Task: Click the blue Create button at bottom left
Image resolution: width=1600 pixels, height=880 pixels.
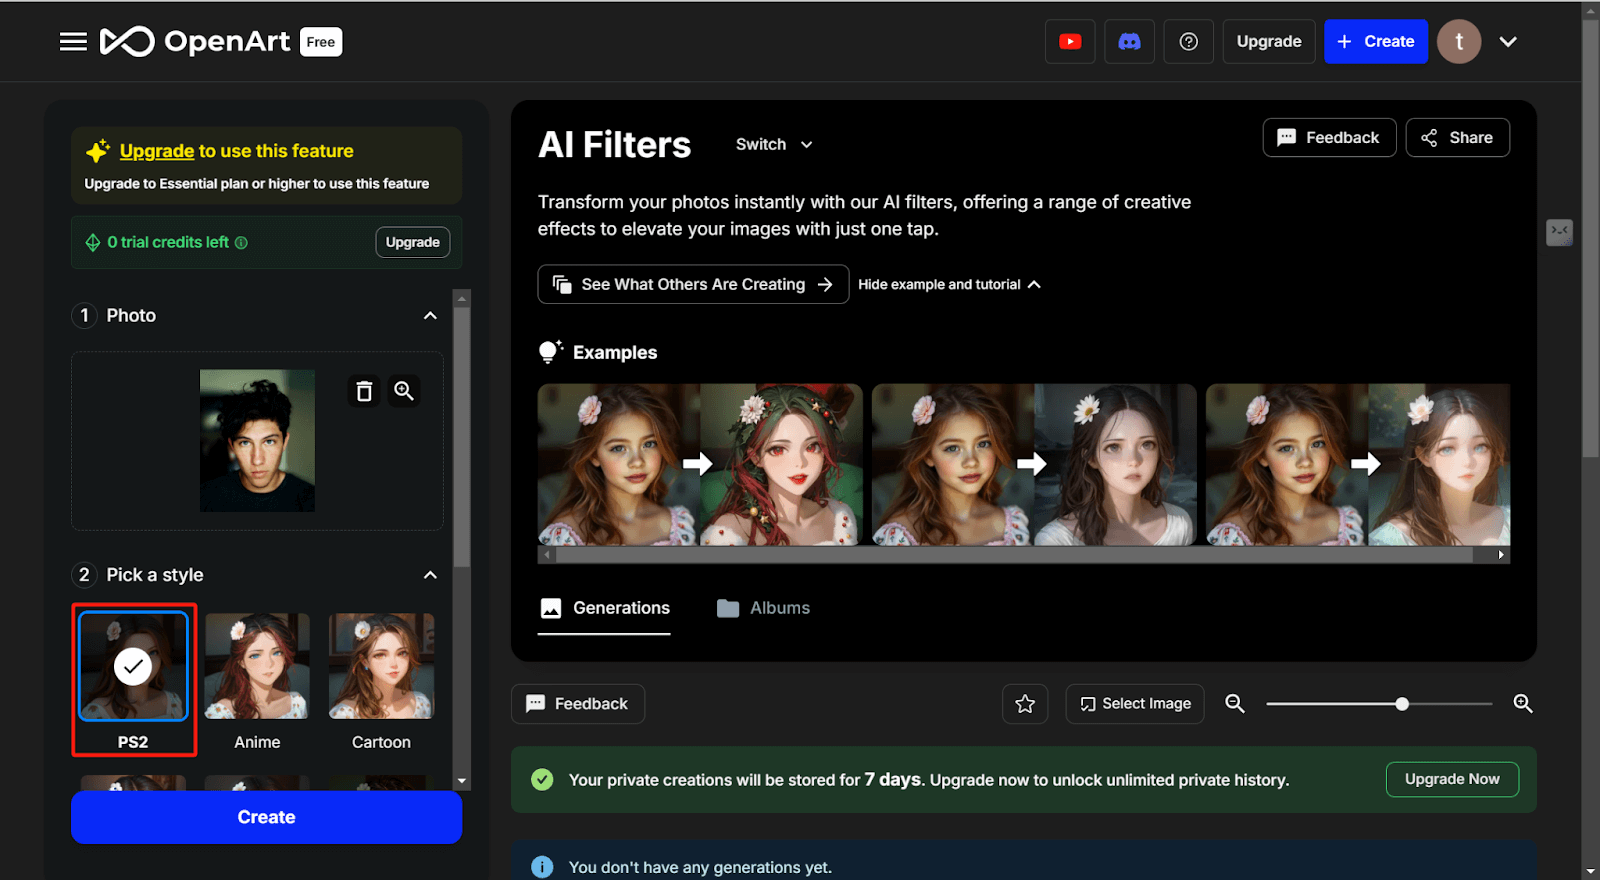Action: 266,817
